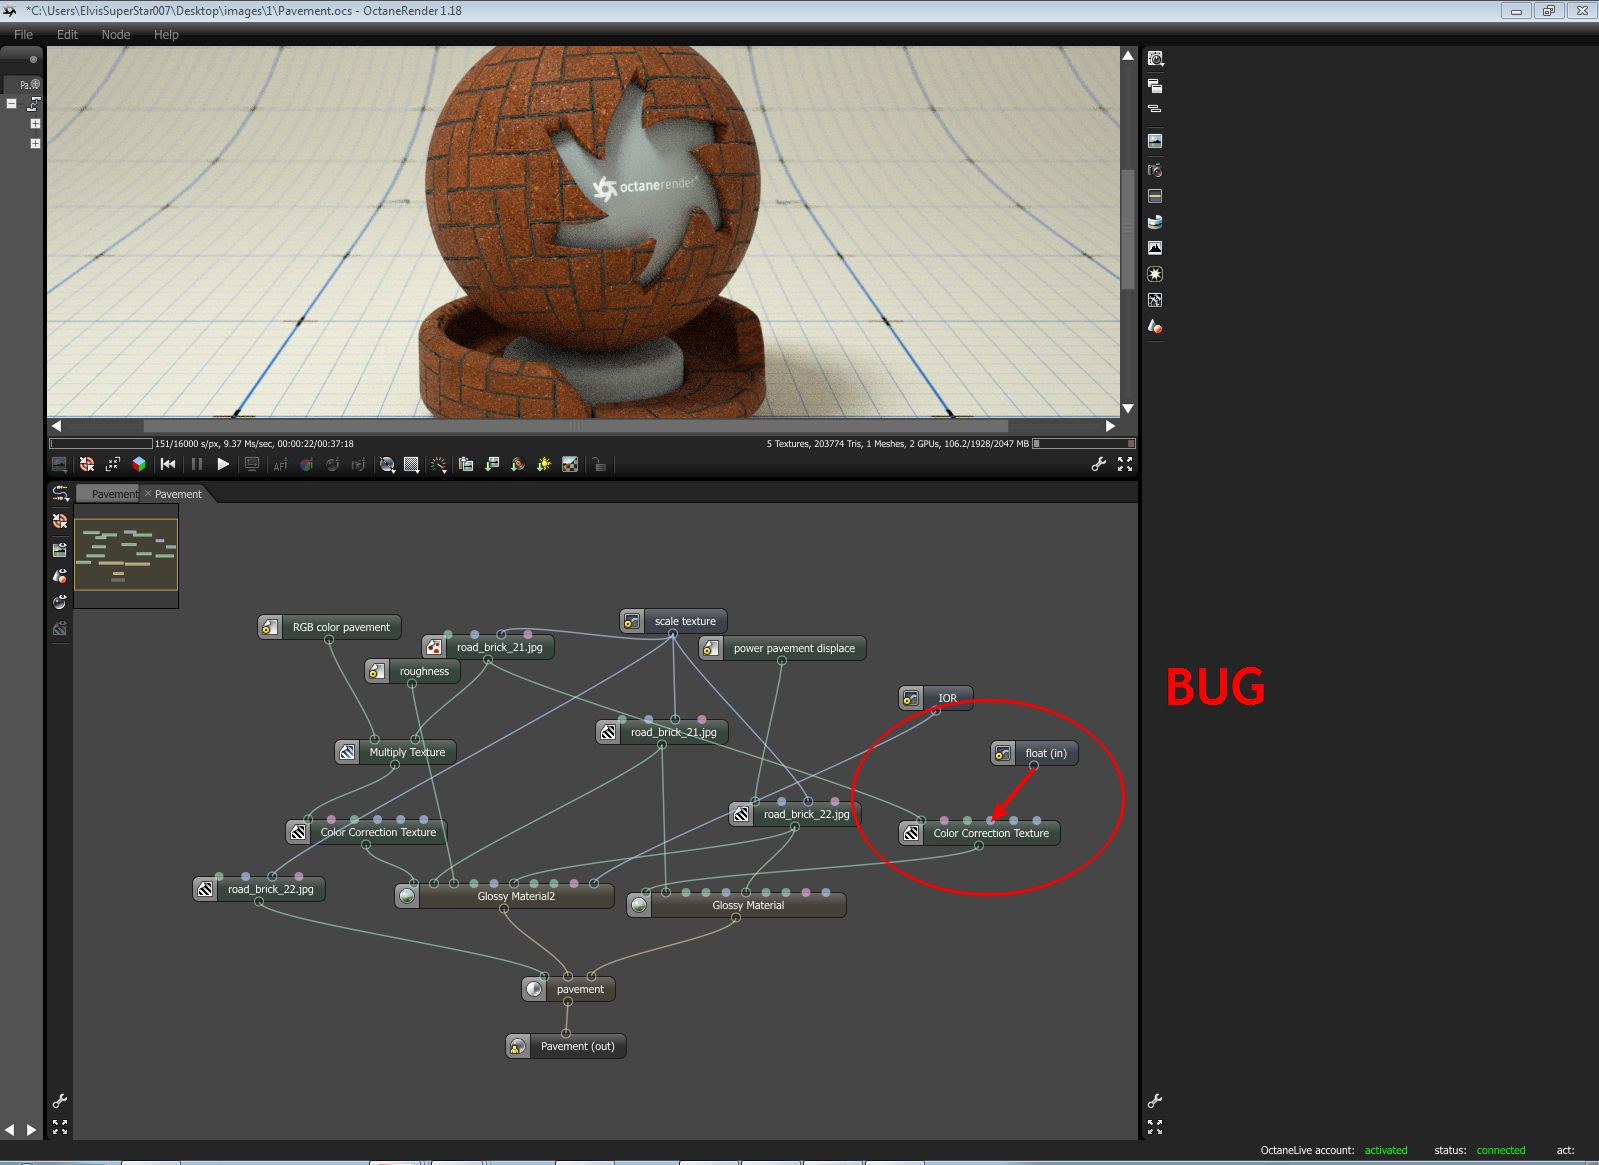The height and width of the screenshot is (1165, 1599).
Task: Open the render region tool dropdown
Action: tap(411, 464)
